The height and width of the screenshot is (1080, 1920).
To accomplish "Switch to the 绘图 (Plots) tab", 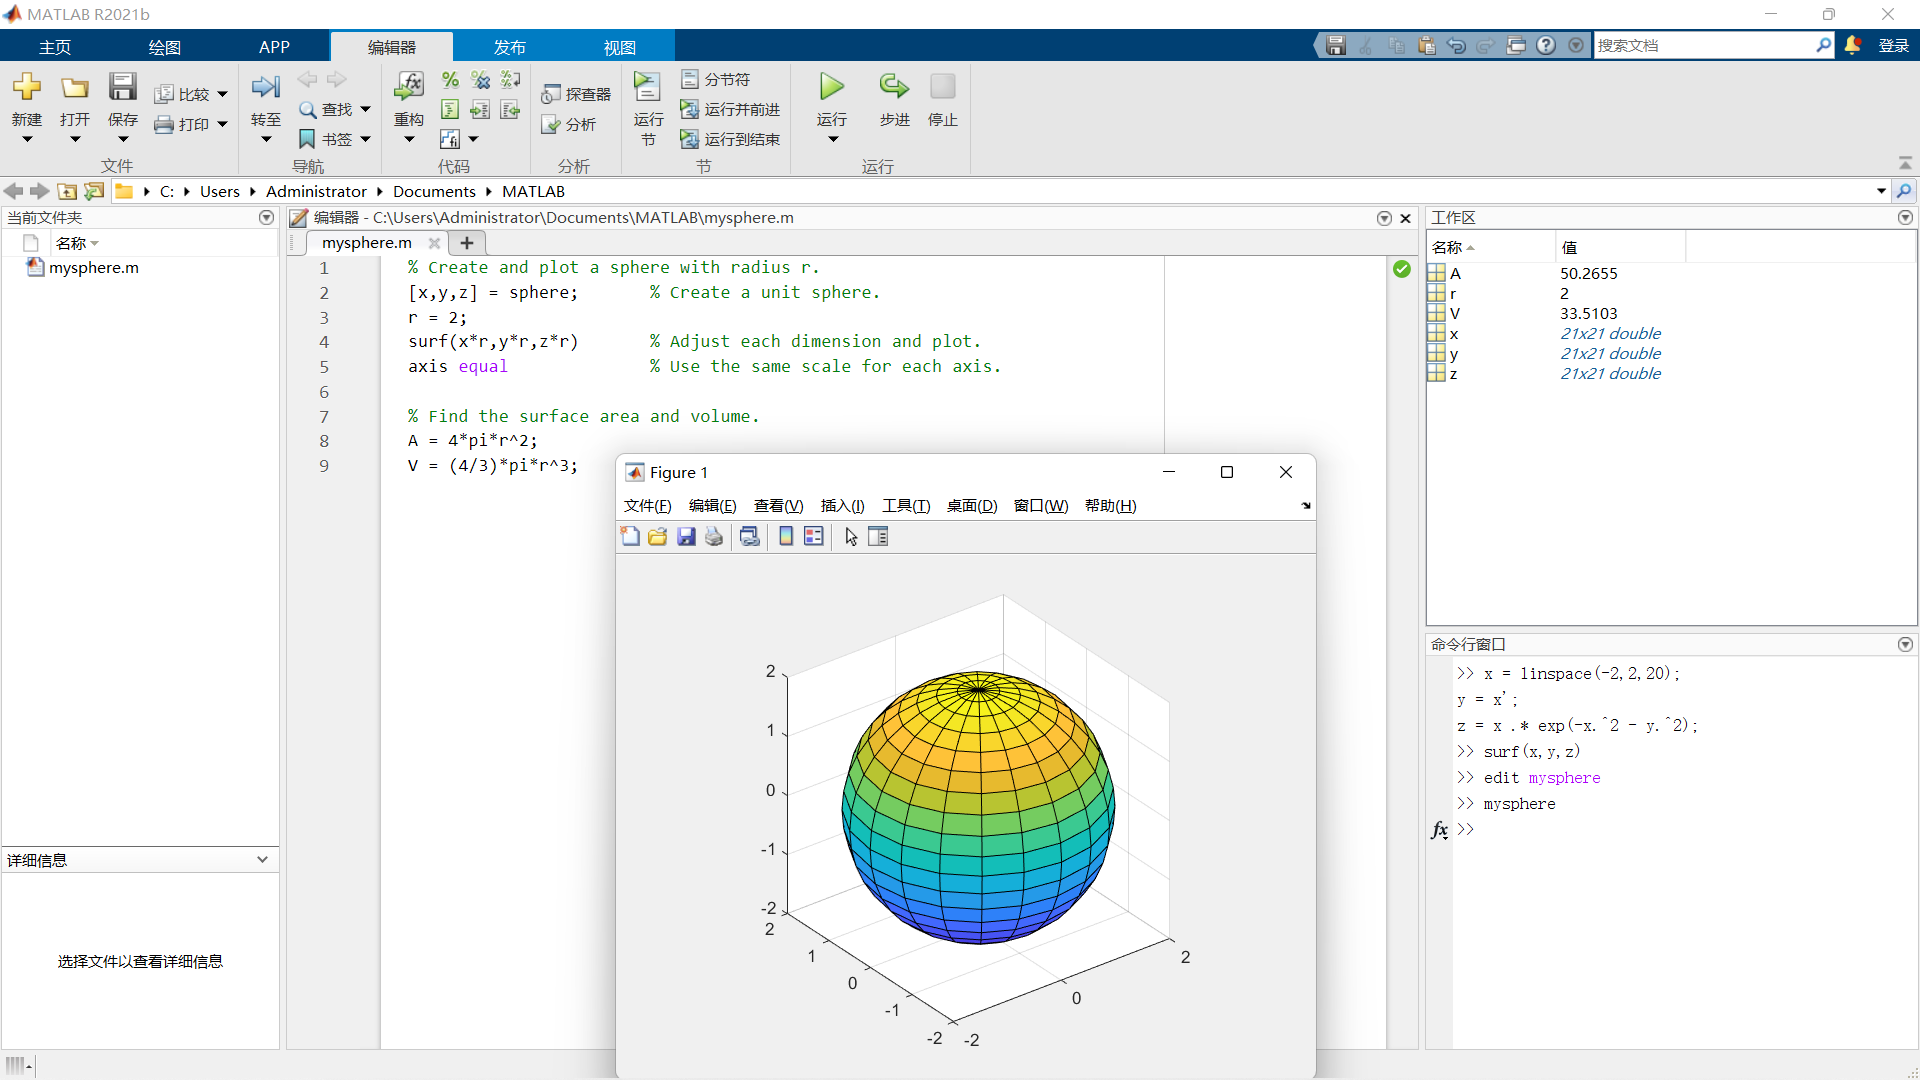I will (165, 47).
